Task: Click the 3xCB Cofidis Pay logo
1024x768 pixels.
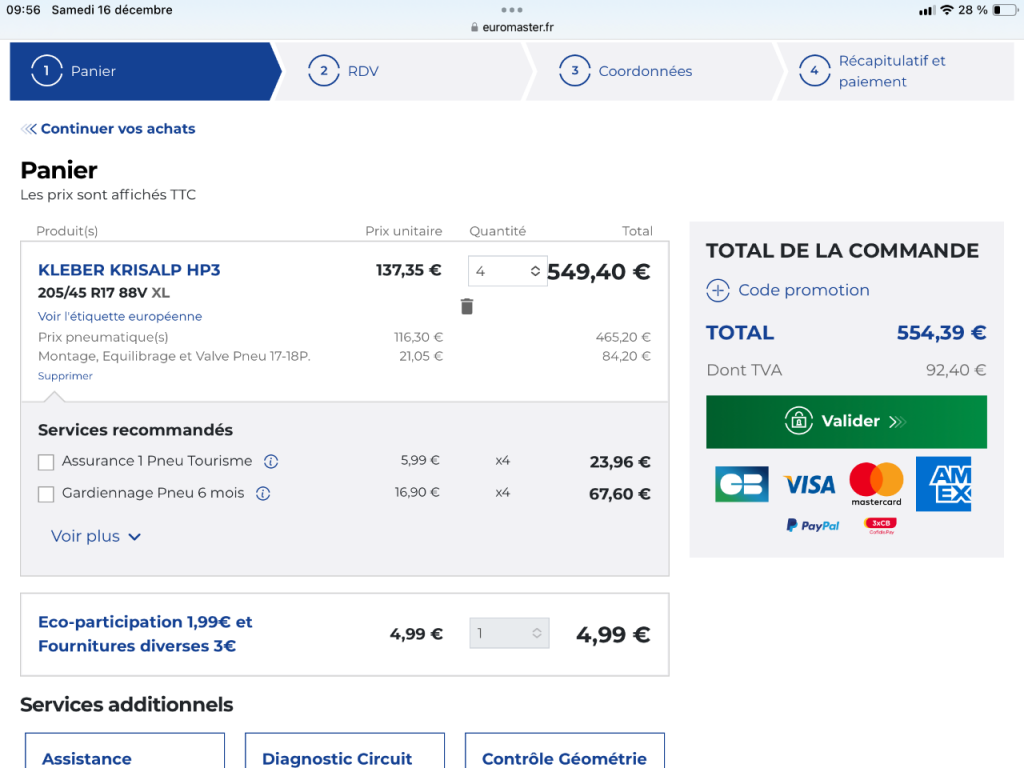Action: coord(880,526)
